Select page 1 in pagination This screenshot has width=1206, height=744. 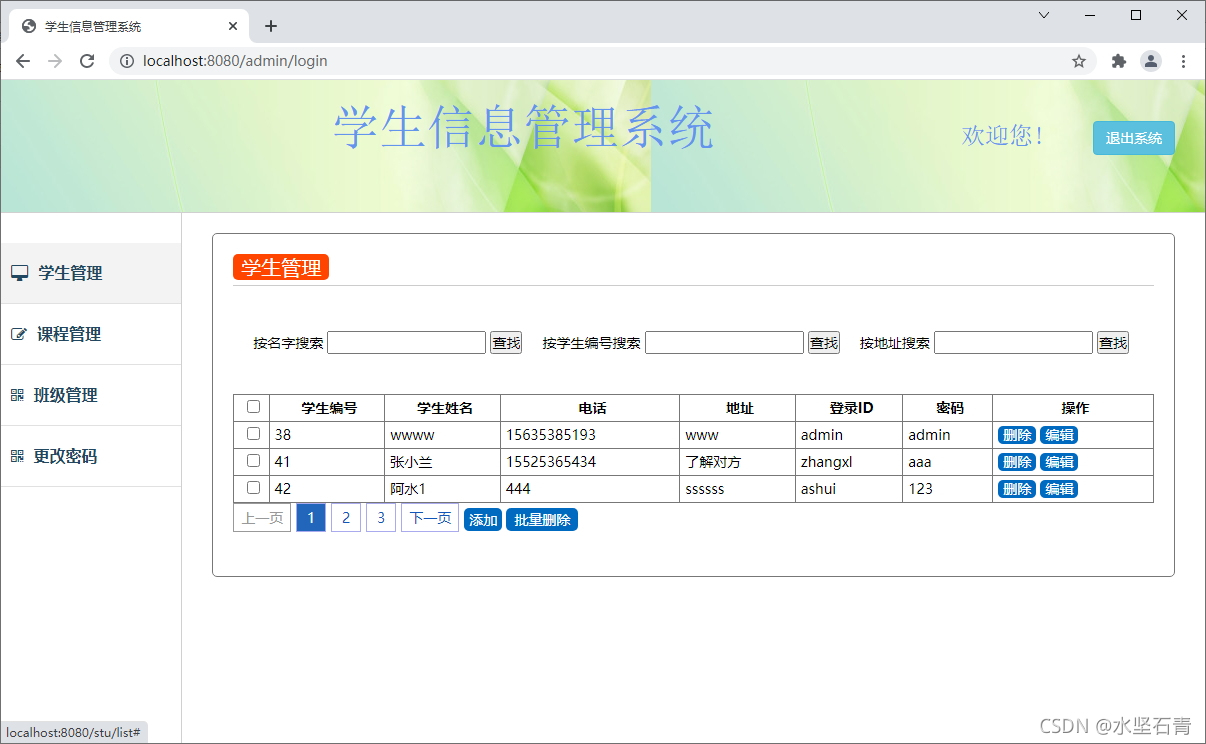(x=311, y=518)
